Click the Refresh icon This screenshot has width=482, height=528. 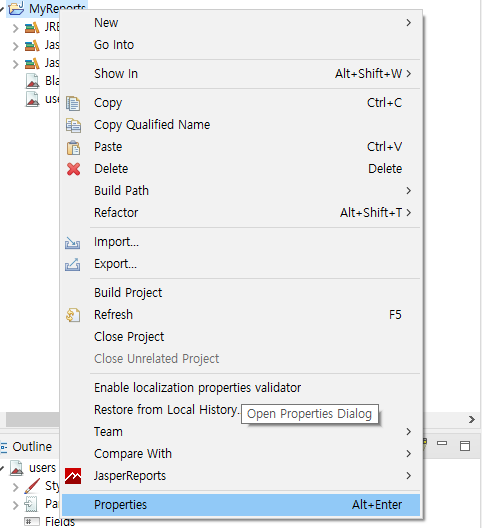[73, 315]
